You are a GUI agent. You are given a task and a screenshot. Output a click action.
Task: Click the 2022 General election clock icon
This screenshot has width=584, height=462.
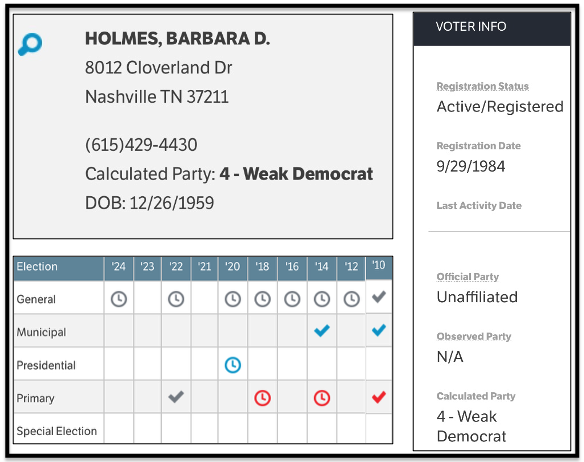click(x=176, y=299)
